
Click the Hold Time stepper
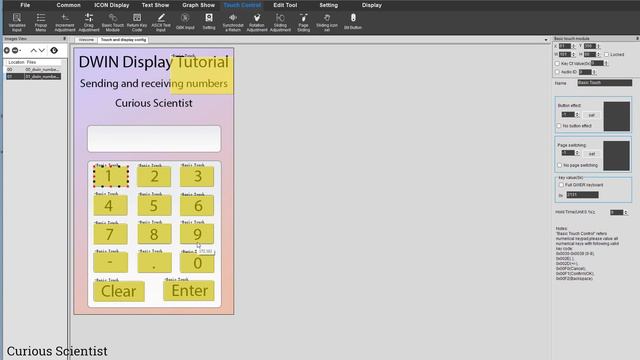coord(626,212)
